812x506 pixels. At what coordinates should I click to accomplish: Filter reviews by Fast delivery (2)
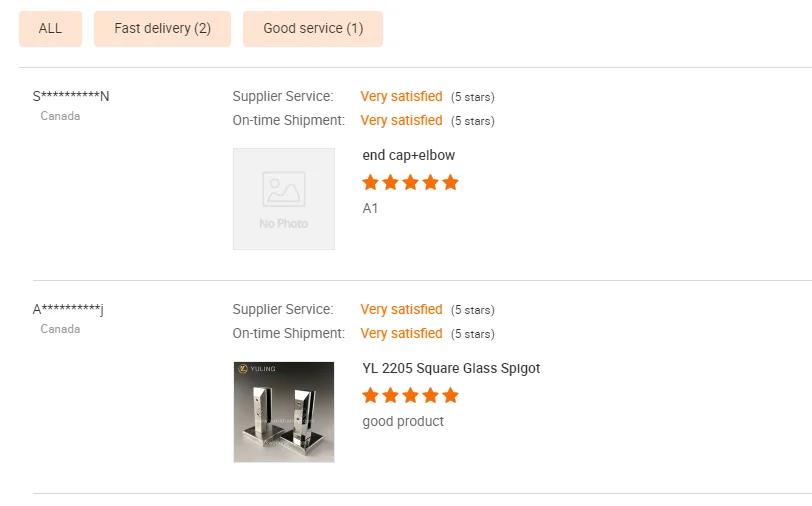(162, 28)
